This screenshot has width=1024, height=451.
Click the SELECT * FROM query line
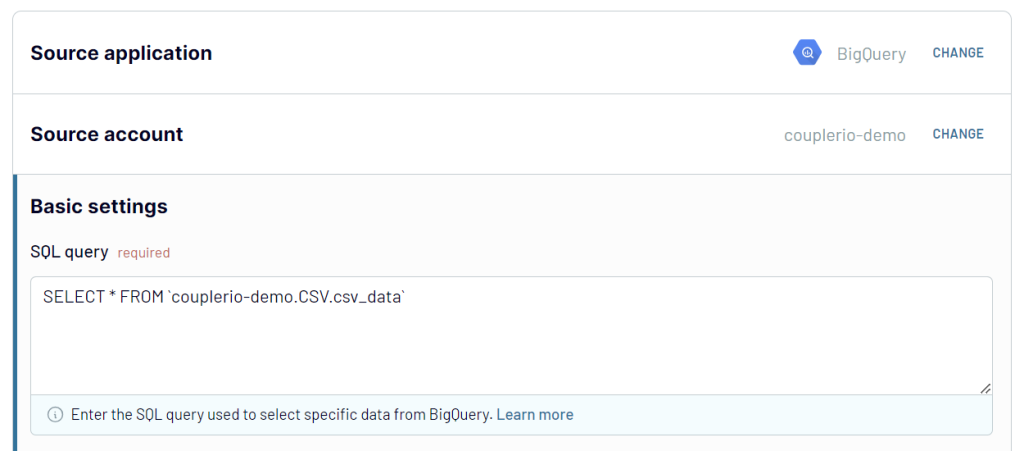[x=225, y=297]
